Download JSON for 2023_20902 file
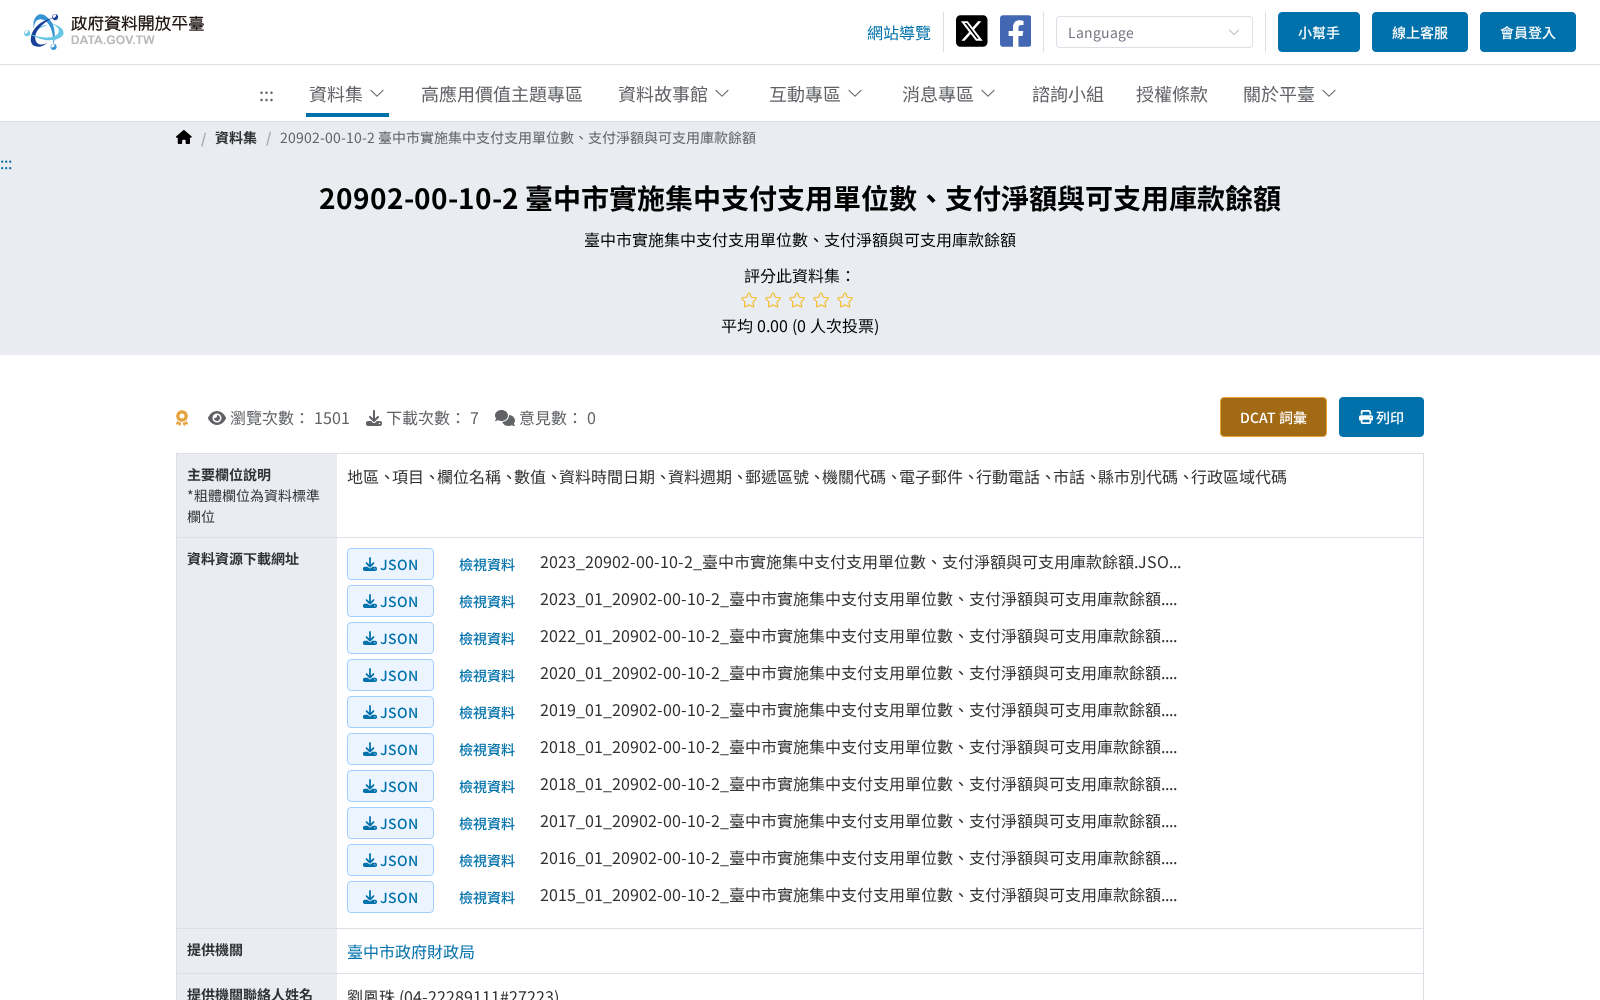The width and height of the screenshot is (1600, 1000). pos(390,564)
